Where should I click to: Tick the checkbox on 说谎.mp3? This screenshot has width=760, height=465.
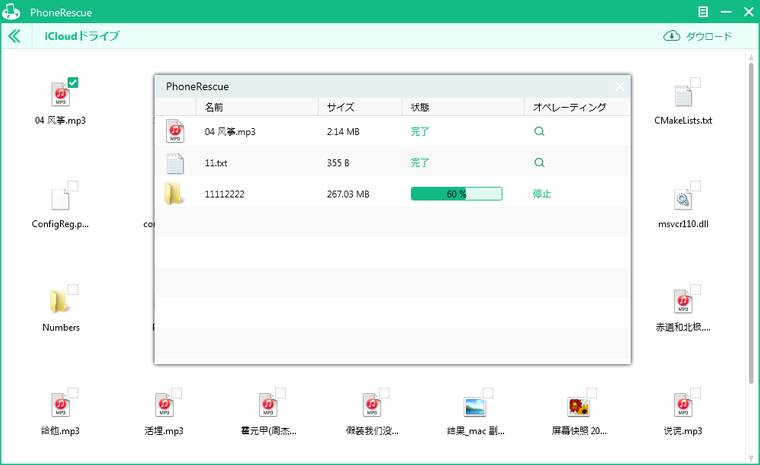coord(696,393)
